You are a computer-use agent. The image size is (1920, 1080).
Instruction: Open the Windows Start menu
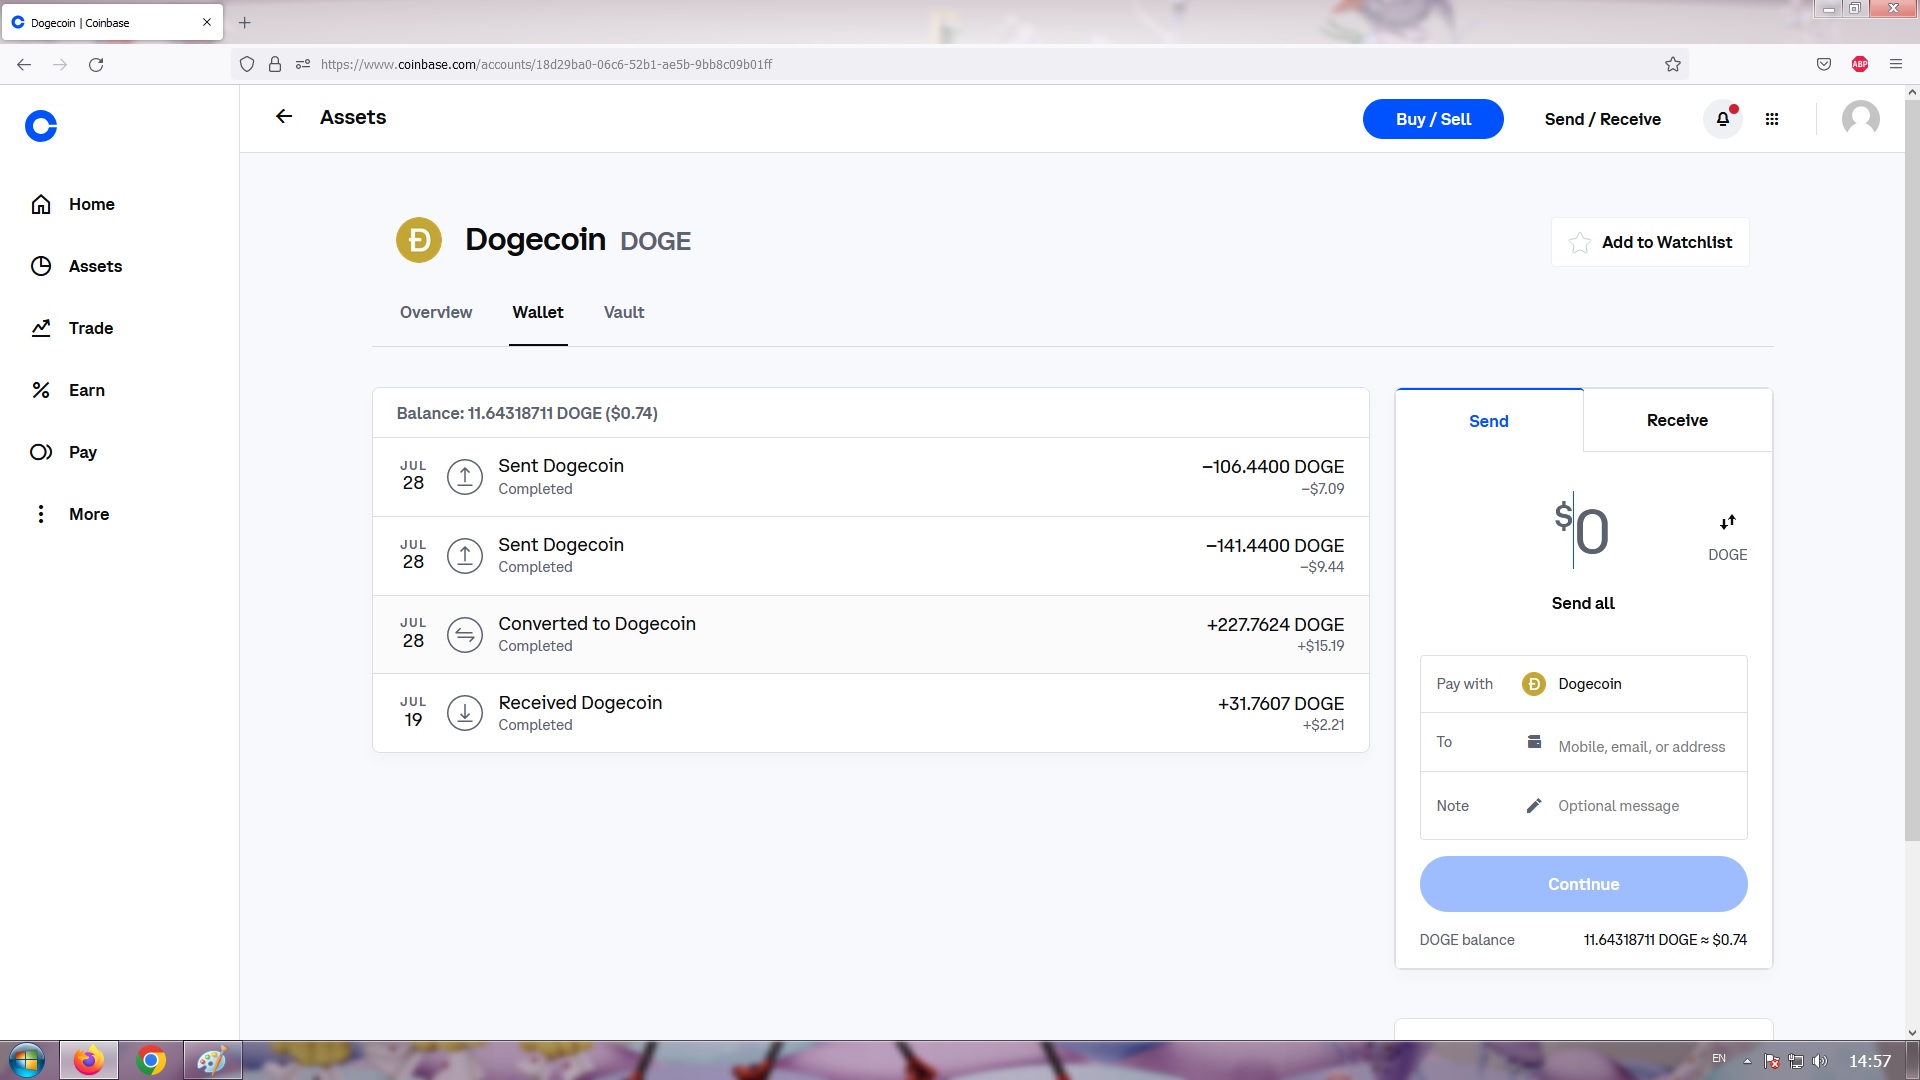(27, 1060)
